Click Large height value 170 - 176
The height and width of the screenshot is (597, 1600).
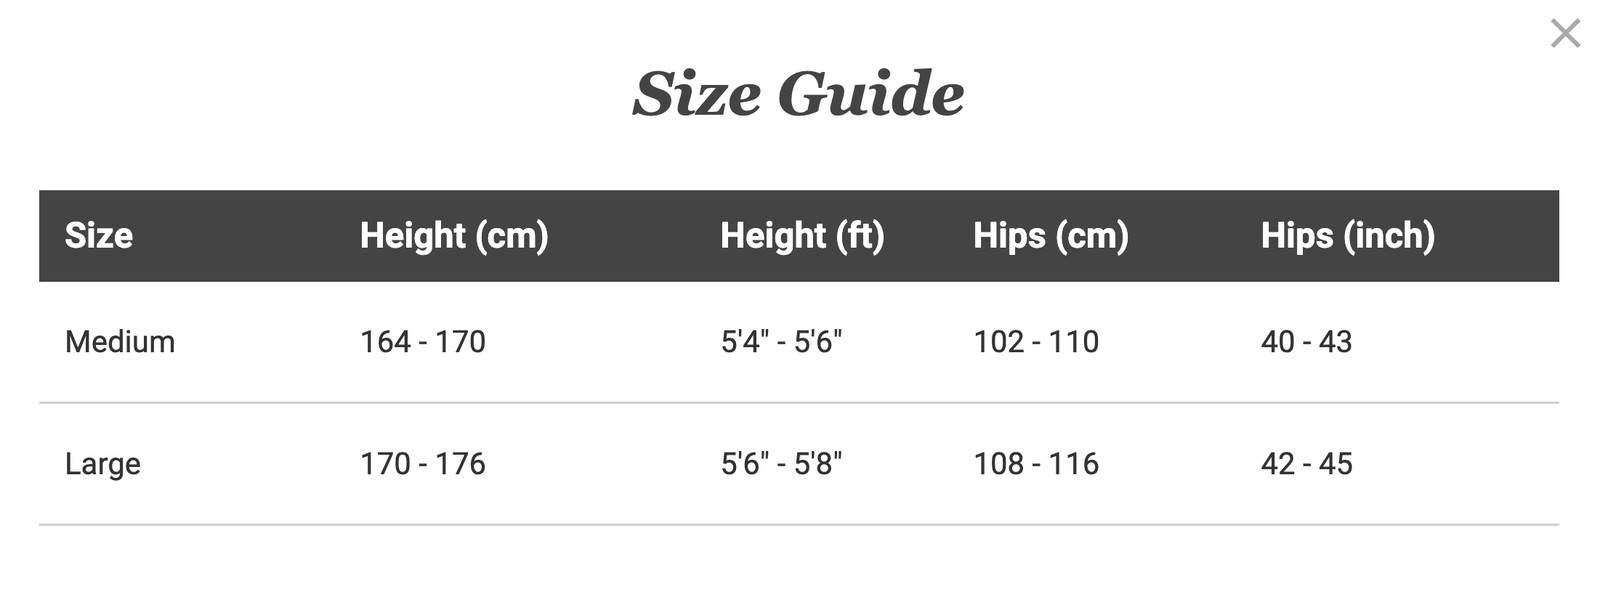click(x=422, y=464)
